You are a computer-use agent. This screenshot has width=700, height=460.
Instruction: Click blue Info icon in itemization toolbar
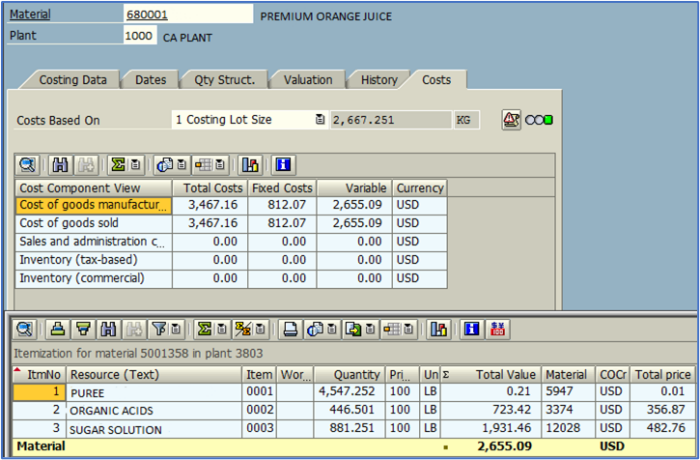coord(471,330)
